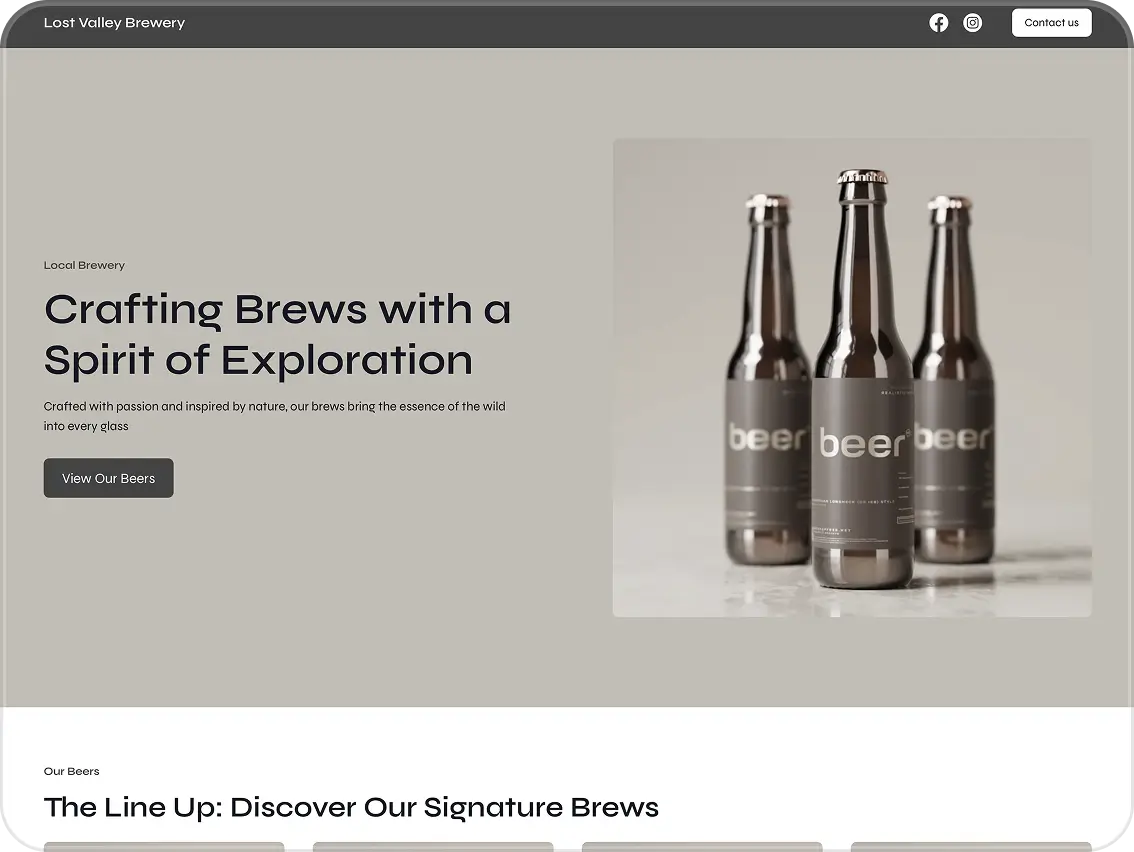The width and height of the screenshot is (1134, 852).
Task: Open the fourth signature brew card
Action: [971, 847]
